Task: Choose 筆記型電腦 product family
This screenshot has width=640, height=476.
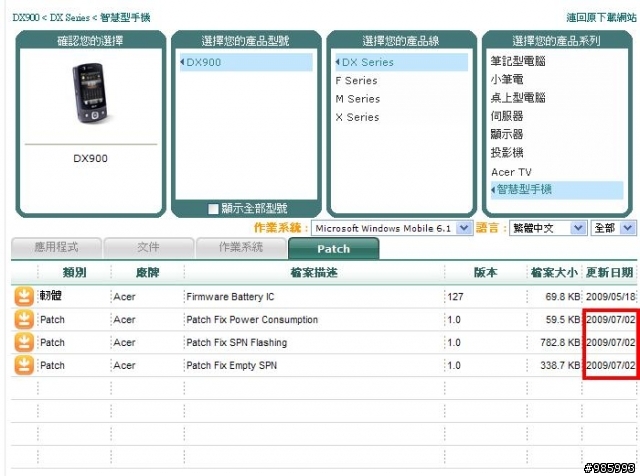Action: click(x=518, y=61)
